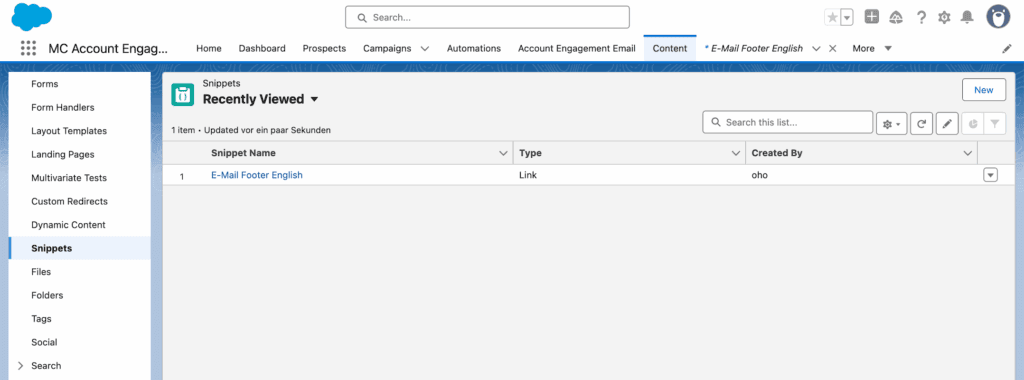Click the Link type cell
This screenshot has height=380, width=1024.
click(528, 175)
